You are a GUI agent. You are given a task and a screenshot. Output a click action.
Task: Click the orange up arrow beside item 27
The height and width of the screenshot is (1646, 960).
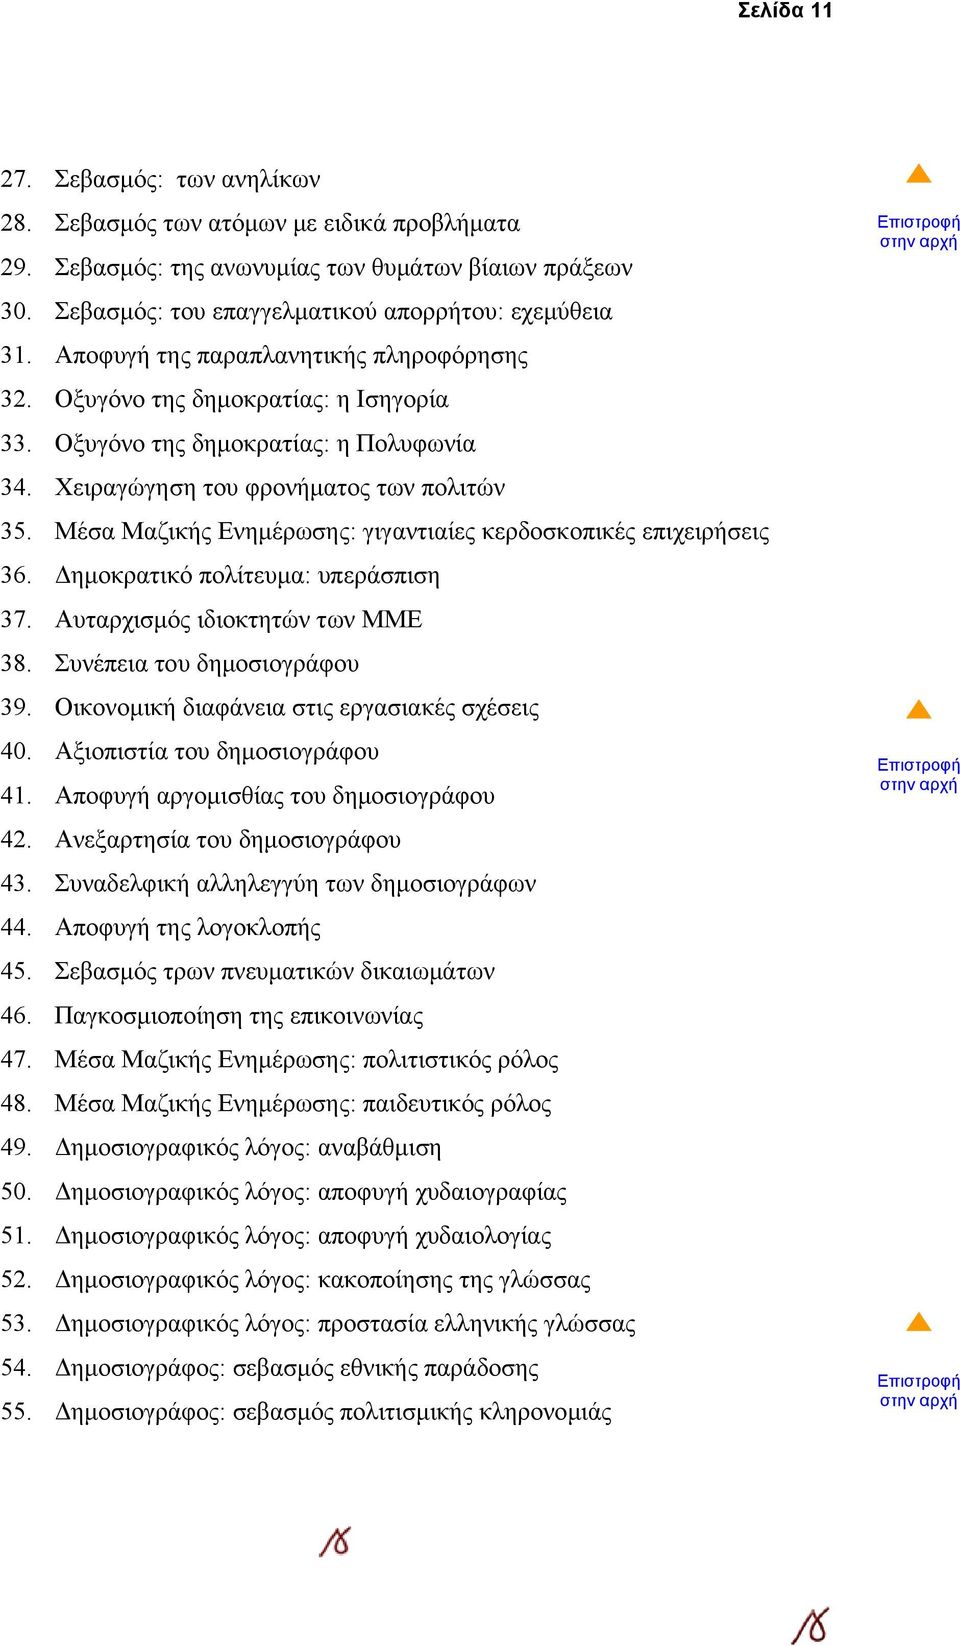point(918,174)
